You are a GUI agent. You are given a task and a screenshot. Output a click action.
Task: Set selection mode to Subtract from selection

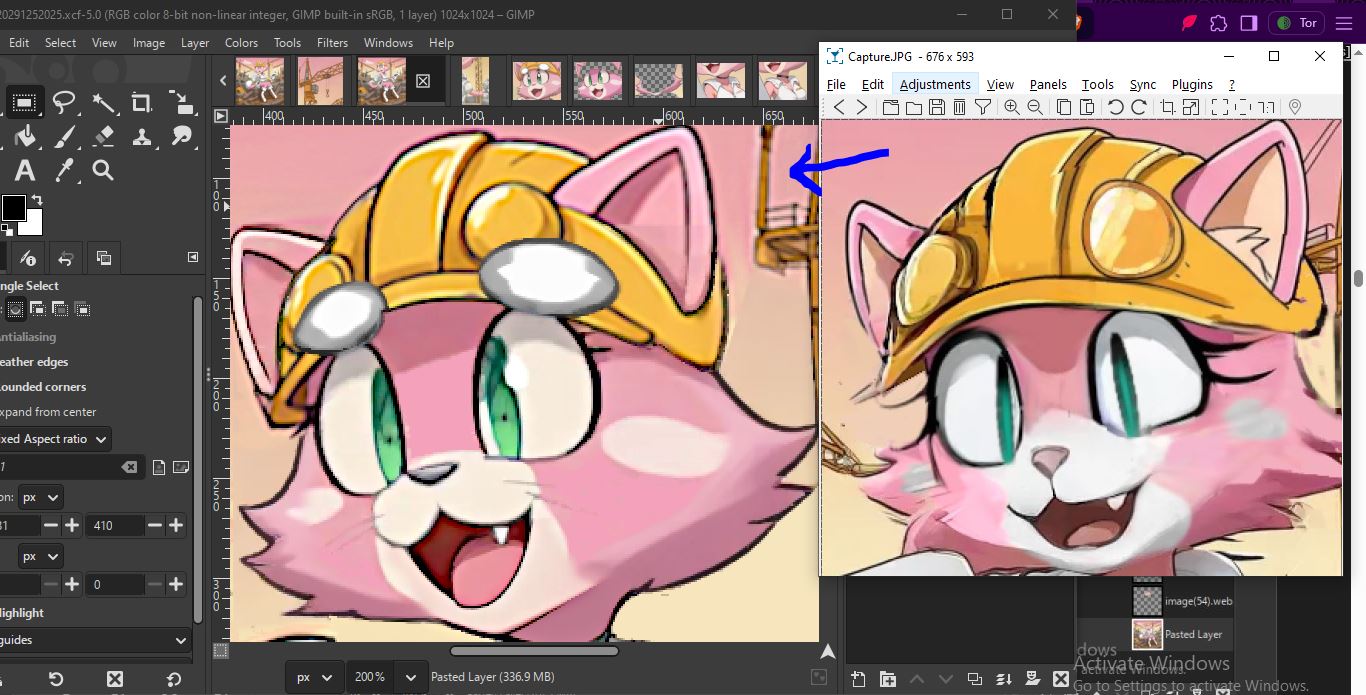[x=60, y=309]
